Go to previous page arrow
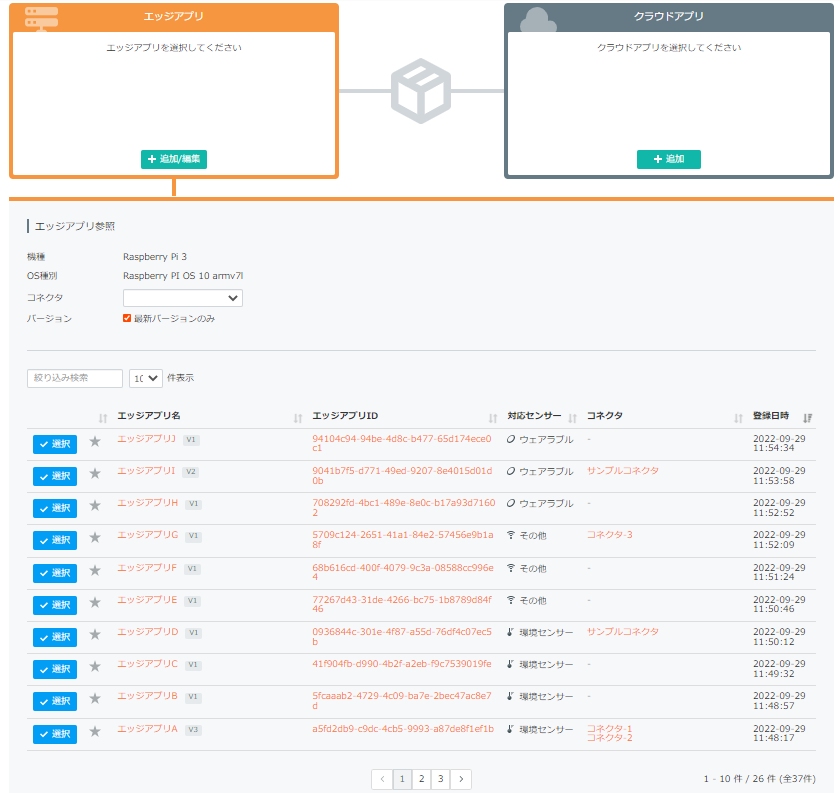Screen dimensions: 840x793 (x=382, y=779)
